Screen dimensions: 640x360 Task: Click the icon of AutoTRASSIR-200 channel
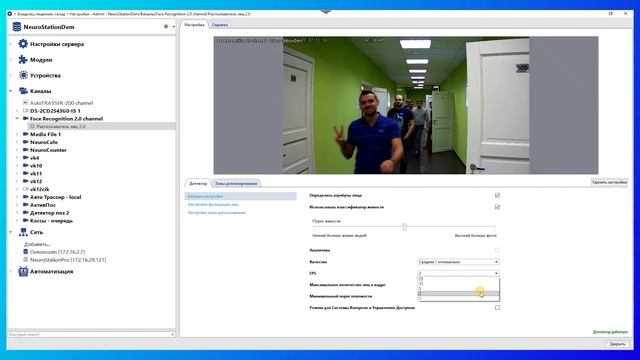[x=26, y=103]
